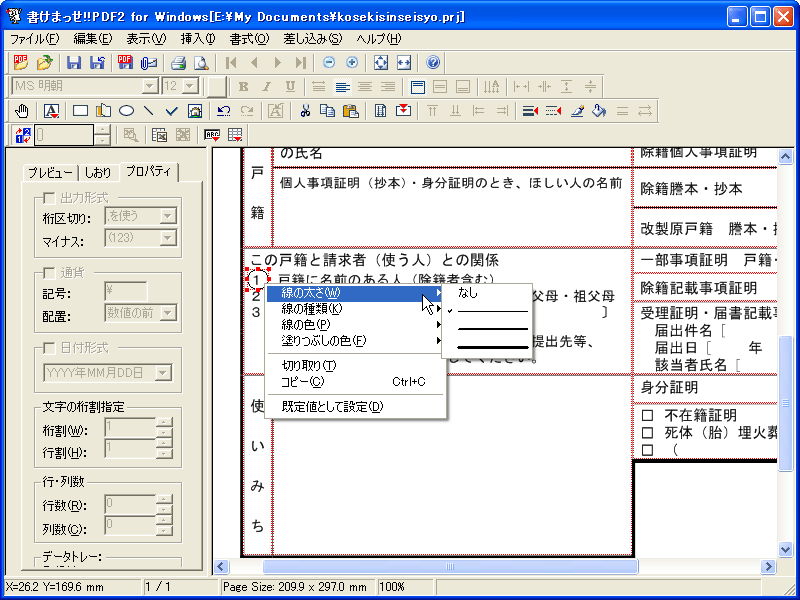Open help with the question mark icon
The image size is (800, 600).
(x=433, y=62)
